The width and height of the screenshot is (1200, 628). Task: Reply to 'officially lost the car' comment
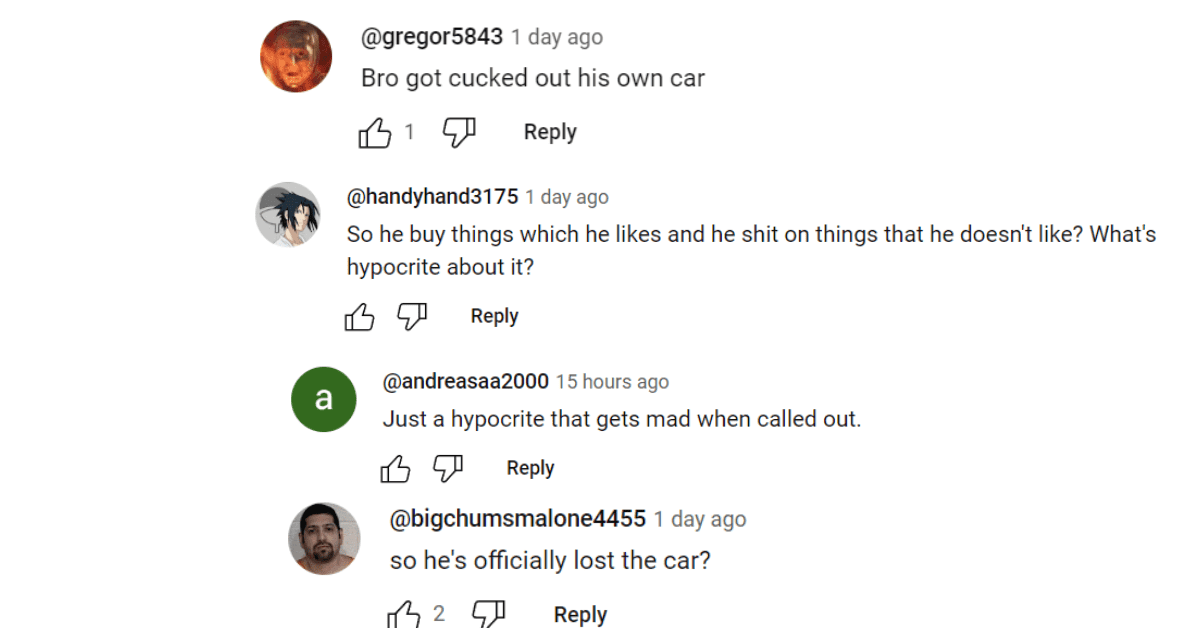580,615
